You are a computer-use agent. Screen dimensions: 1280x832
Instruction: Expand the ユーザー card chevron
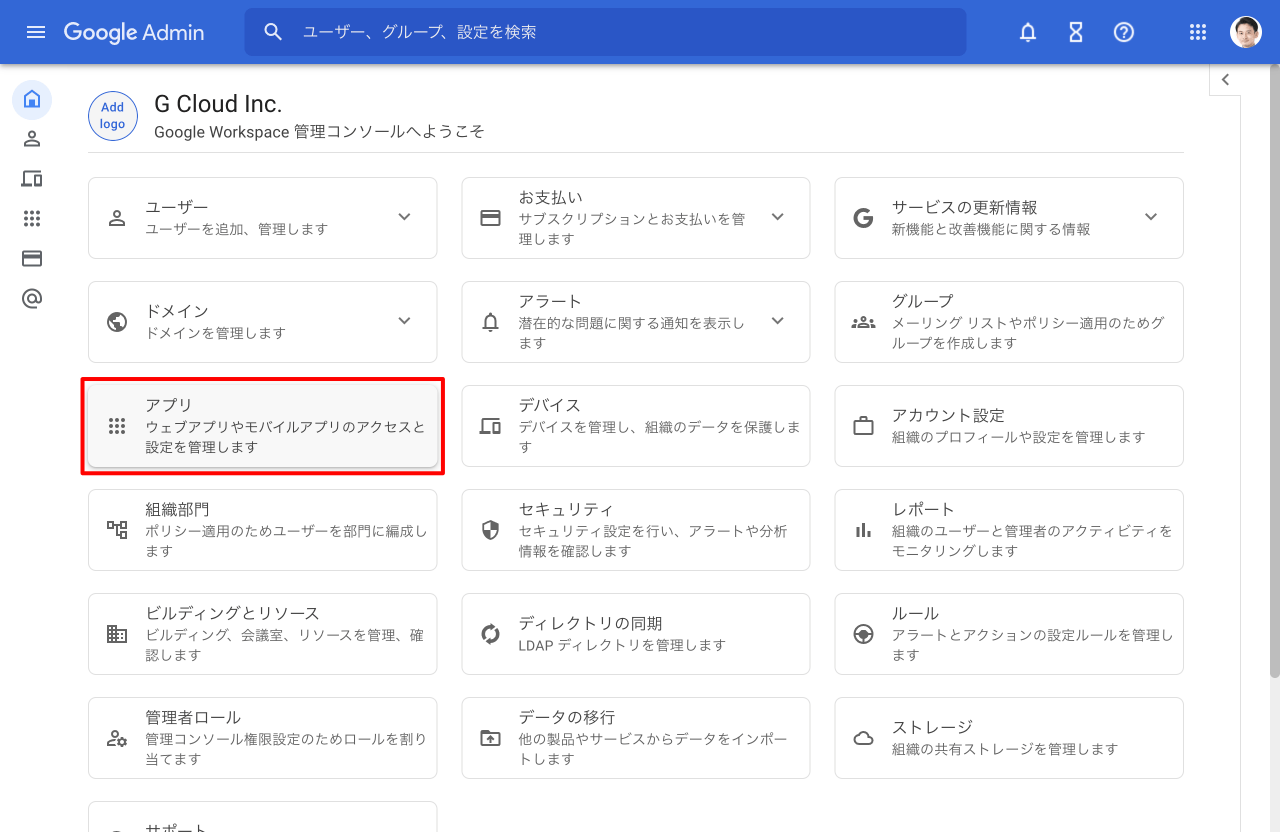point(404,217)
